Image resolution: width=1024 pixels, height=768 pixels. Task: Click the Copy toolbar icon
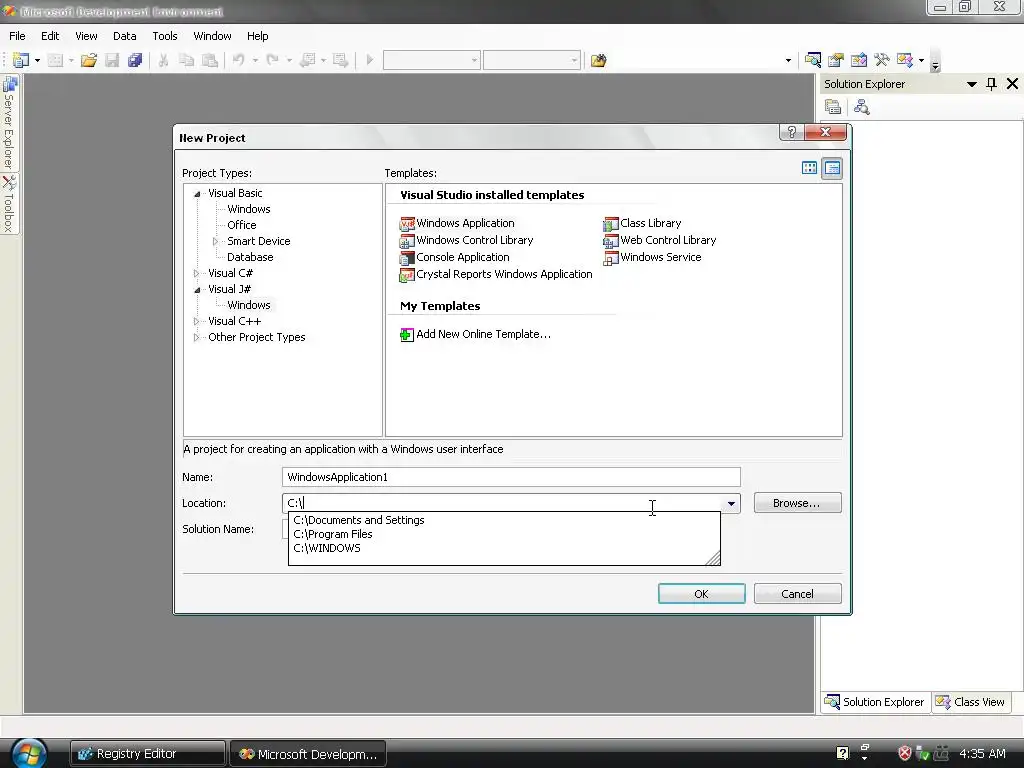pyautogui.click(x=186, y=61)
